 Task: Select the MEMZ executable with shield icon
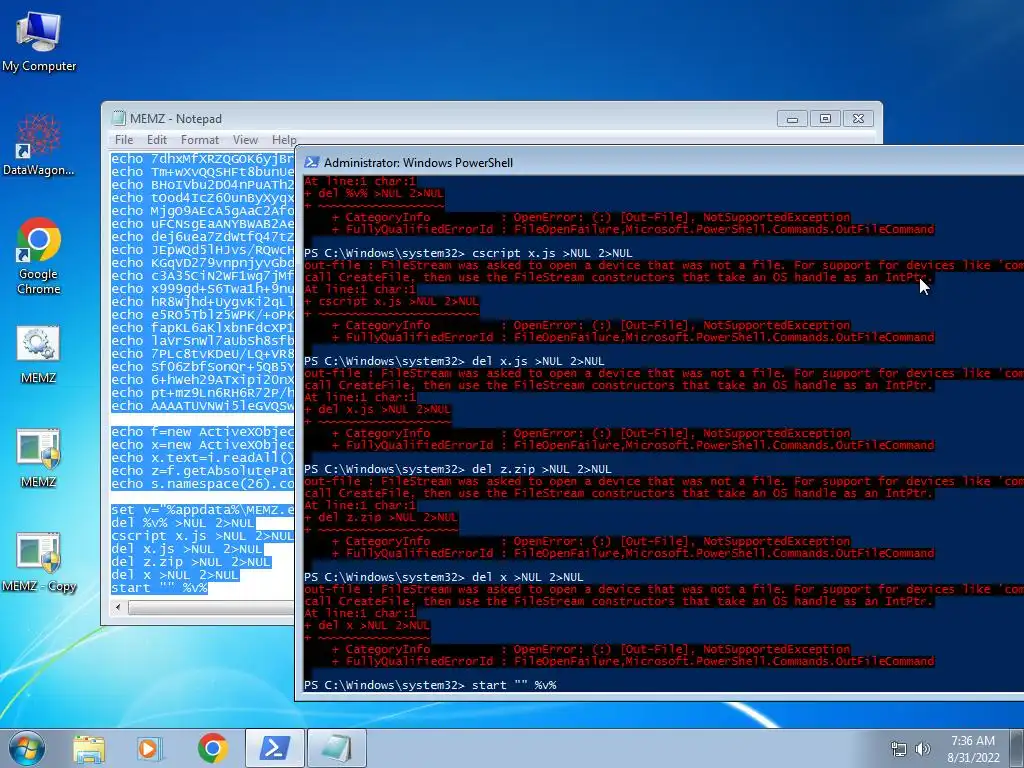(38, 458)
